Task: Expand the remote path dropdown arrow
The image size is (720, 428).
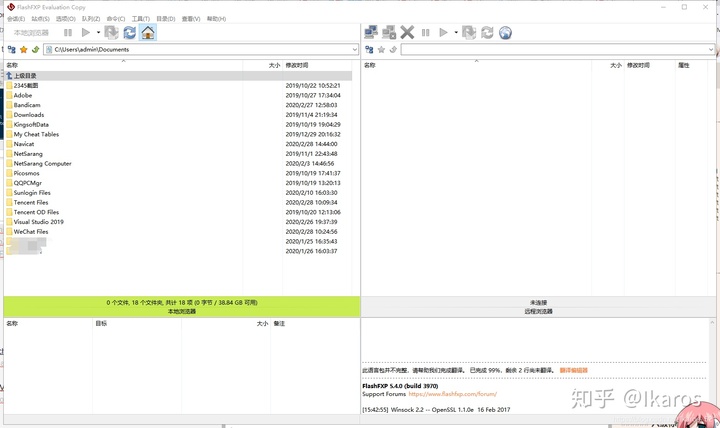Action: click(711, 50)
